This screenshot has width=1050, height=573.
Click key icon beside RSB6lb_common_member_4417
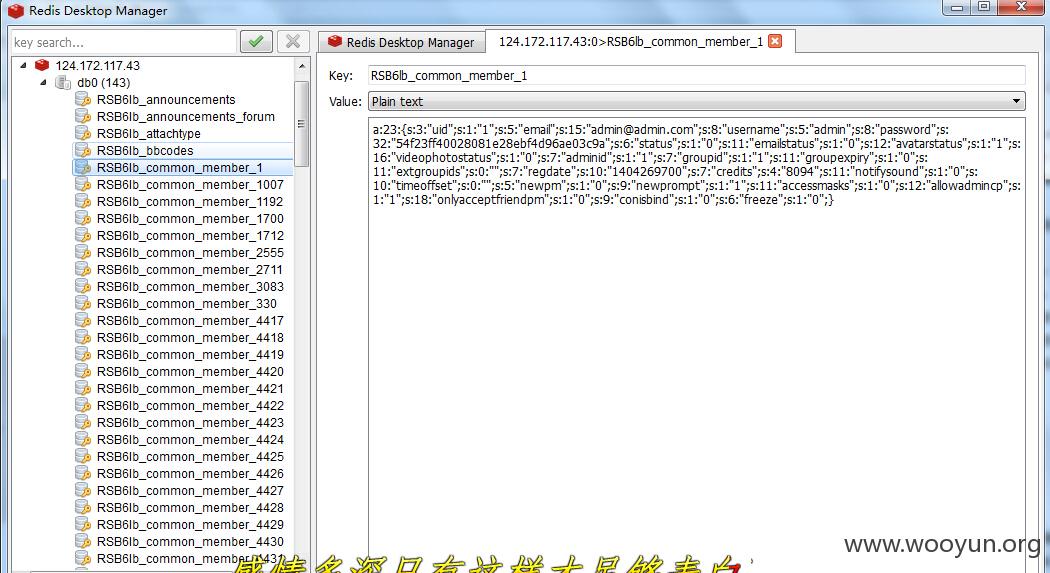[x=83, y=321]
